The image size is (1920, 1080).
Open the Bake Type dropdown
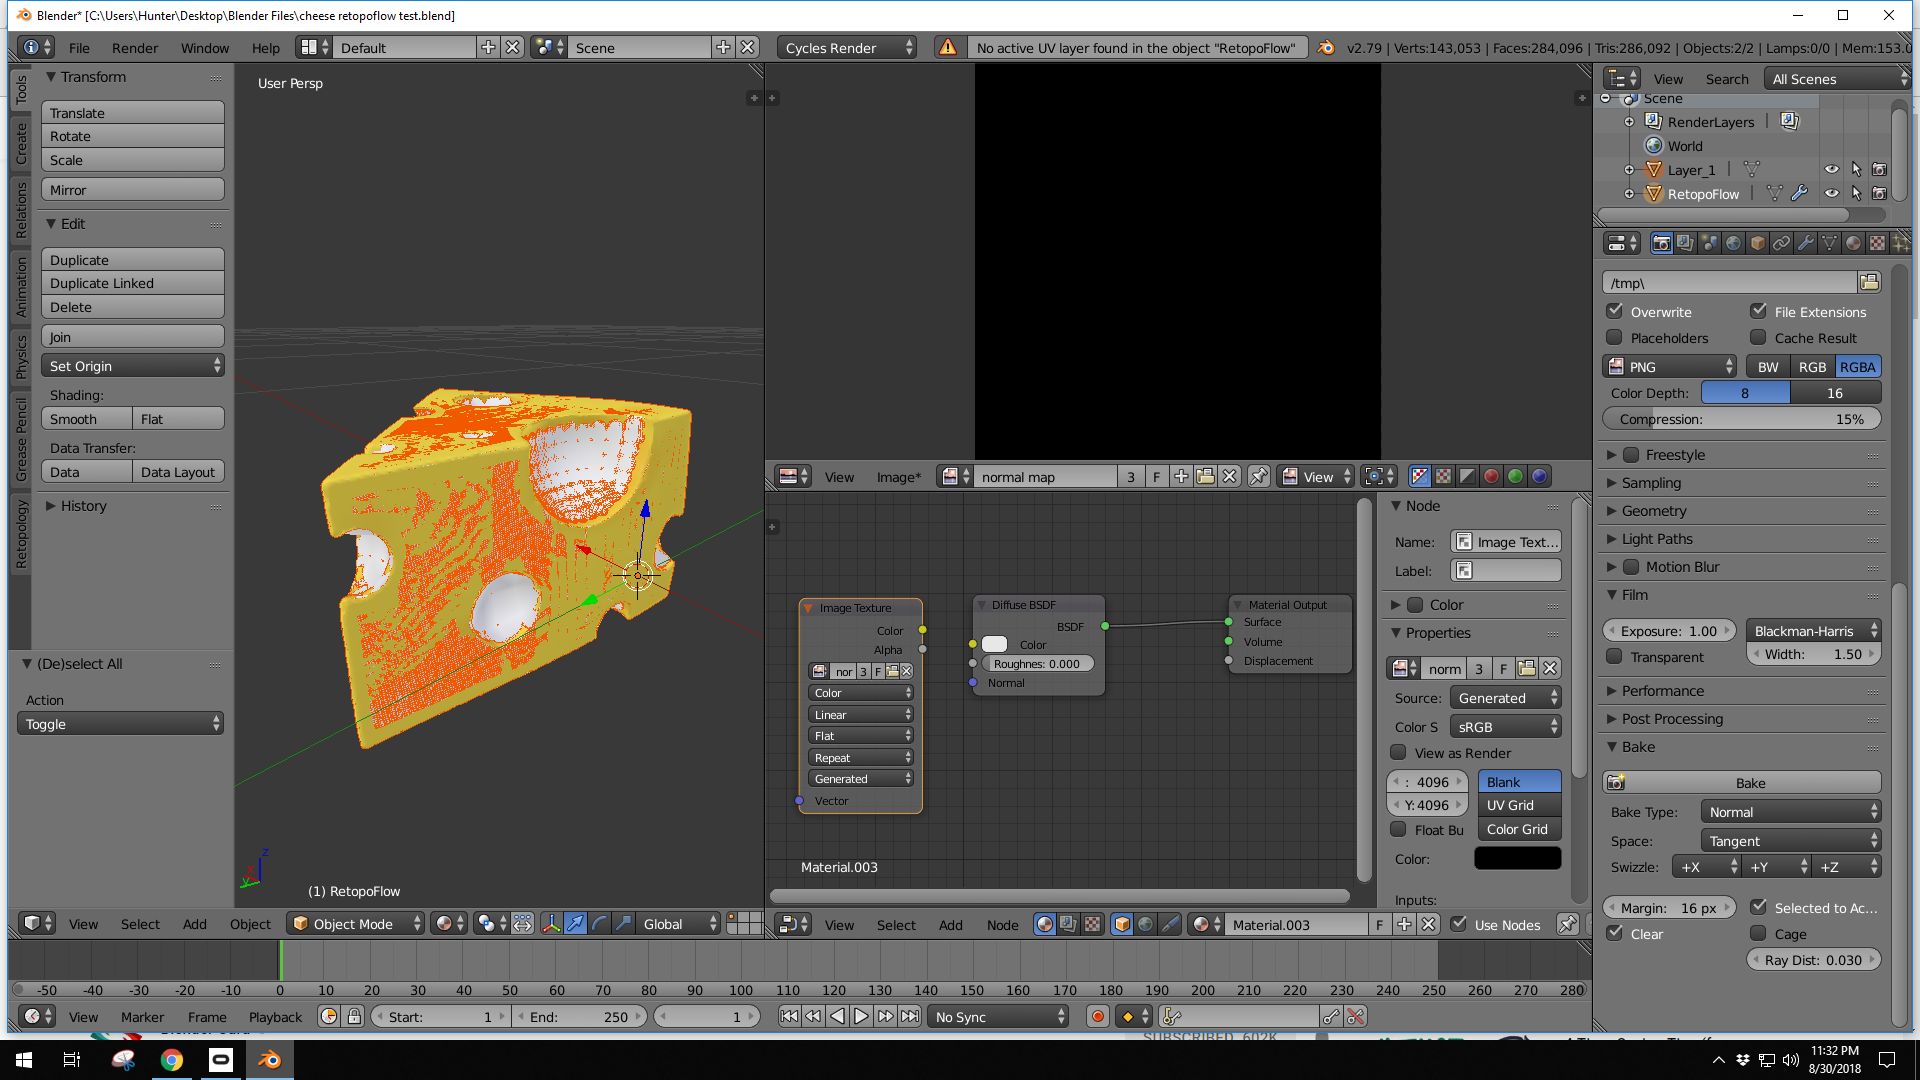tap(1790, 811)
